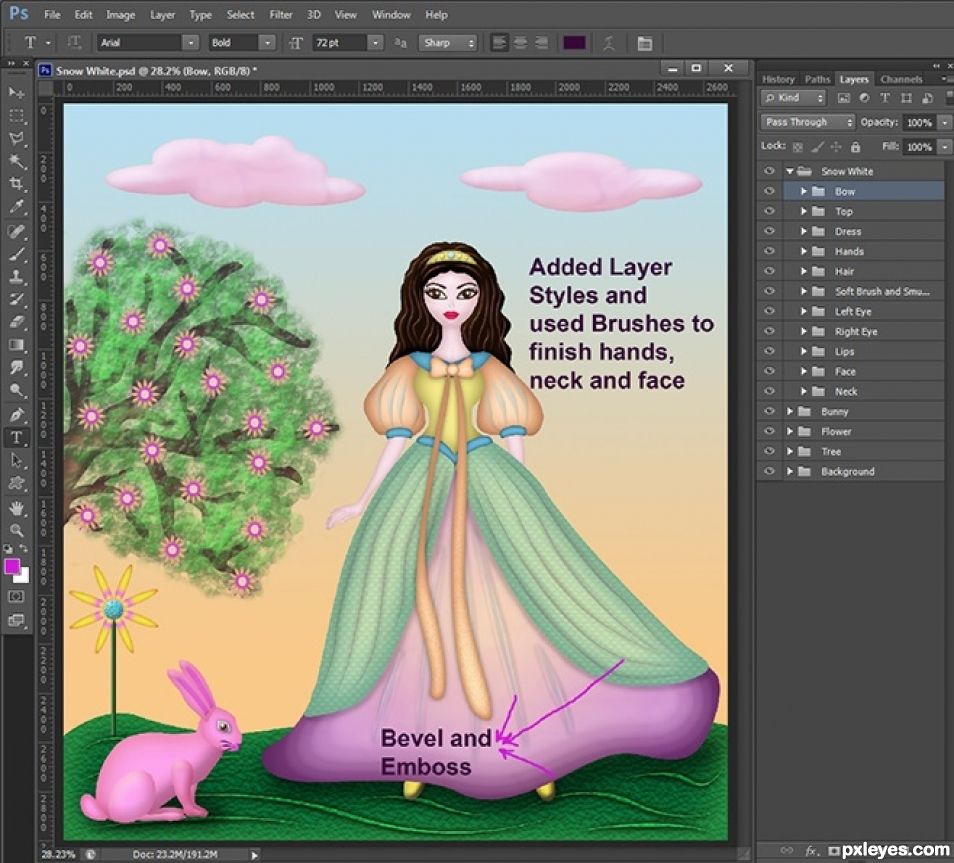
Task: Toggle text orientation in options bar
Action: (x=74, y=43)
